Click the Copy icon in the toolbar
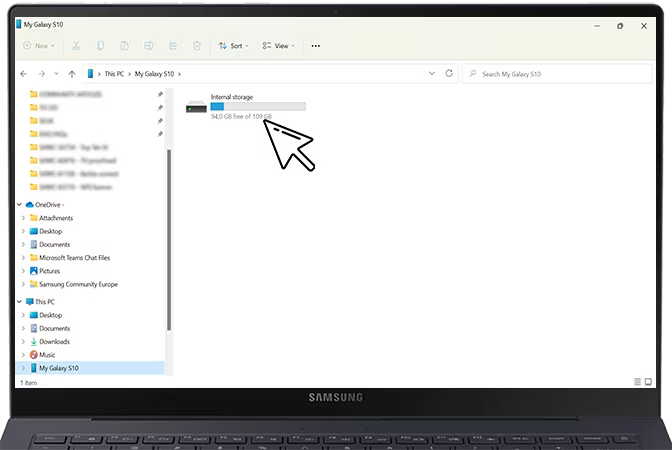This screenshot has width=672, height=450. click(x=100, y=45)
